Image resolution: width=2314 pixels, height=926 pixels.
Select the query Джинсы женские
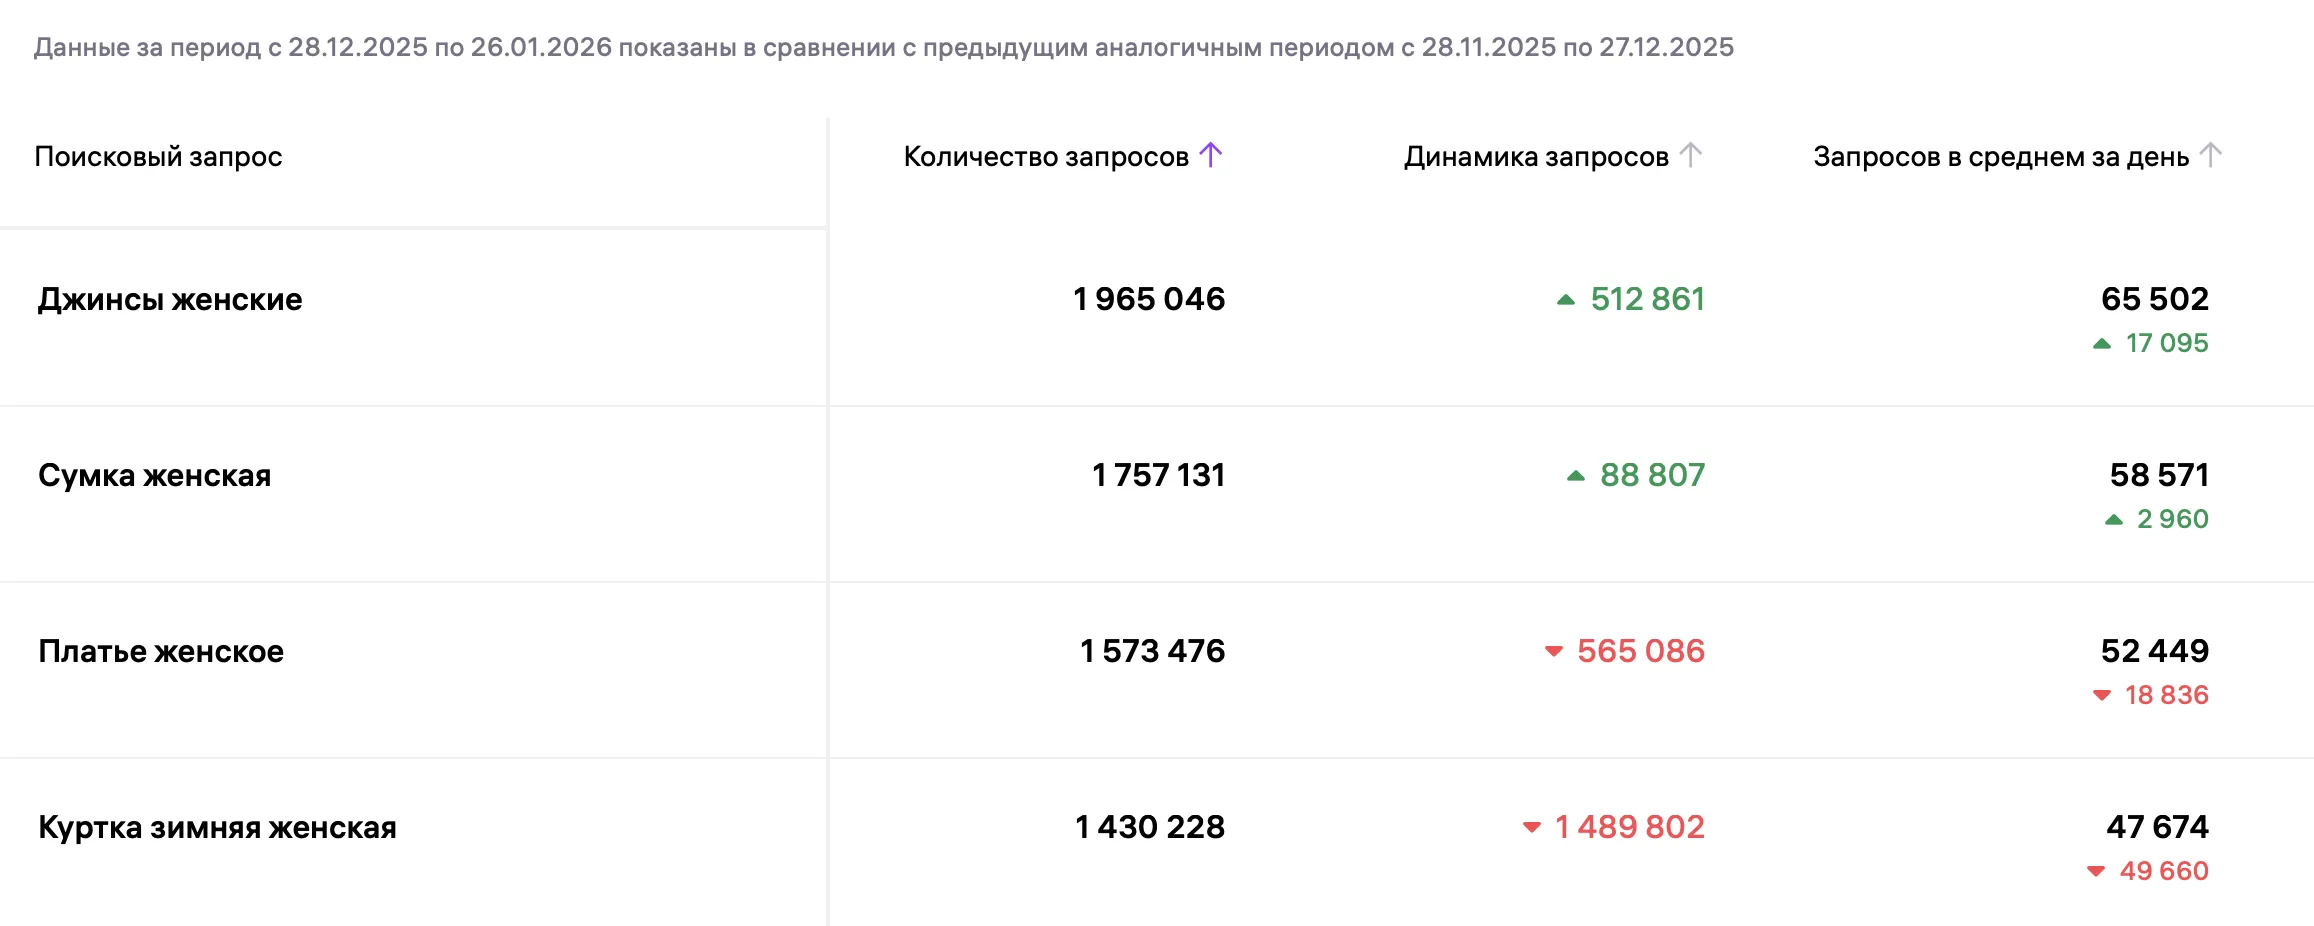tap(168, 299)
